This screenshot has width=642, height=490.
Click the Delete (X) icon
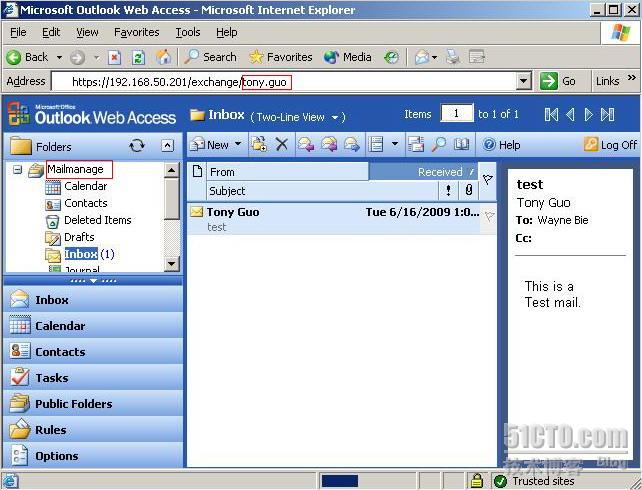tap(281, 144)
